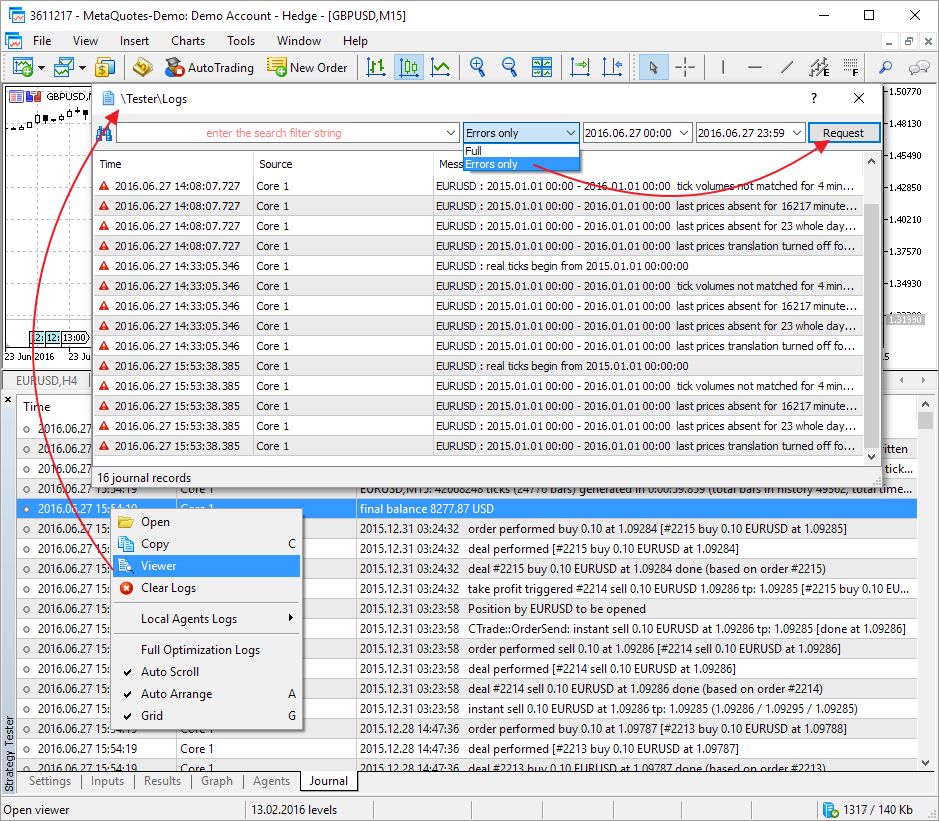The image size is (939, 821).
Task: Select Fibonacci Retracement tool
Action: [851, 67]
